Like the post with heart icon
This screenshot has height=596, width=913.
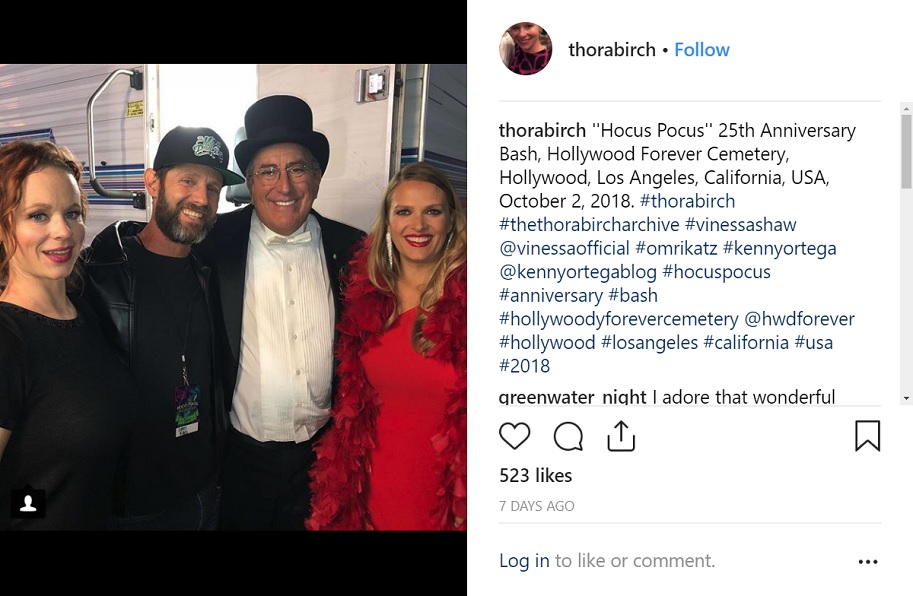tap(515, 436)
